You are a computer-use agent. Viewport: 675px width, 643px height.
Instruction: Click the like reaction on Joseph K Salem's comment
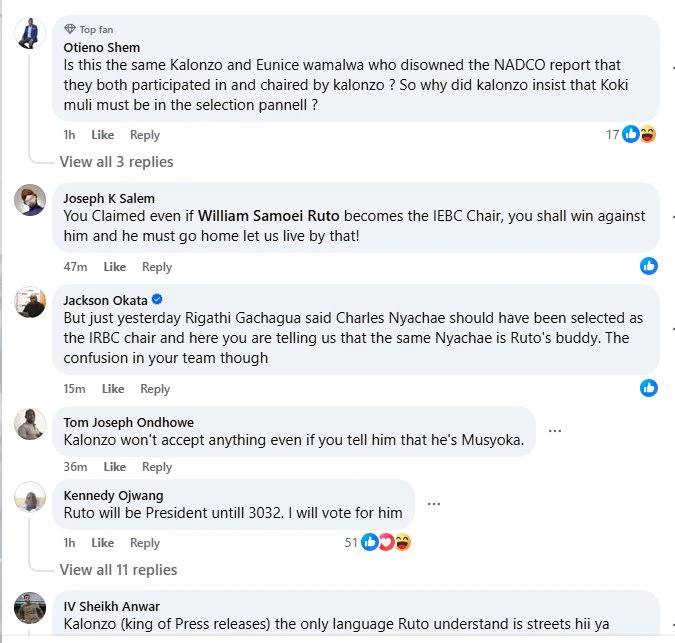649,266
